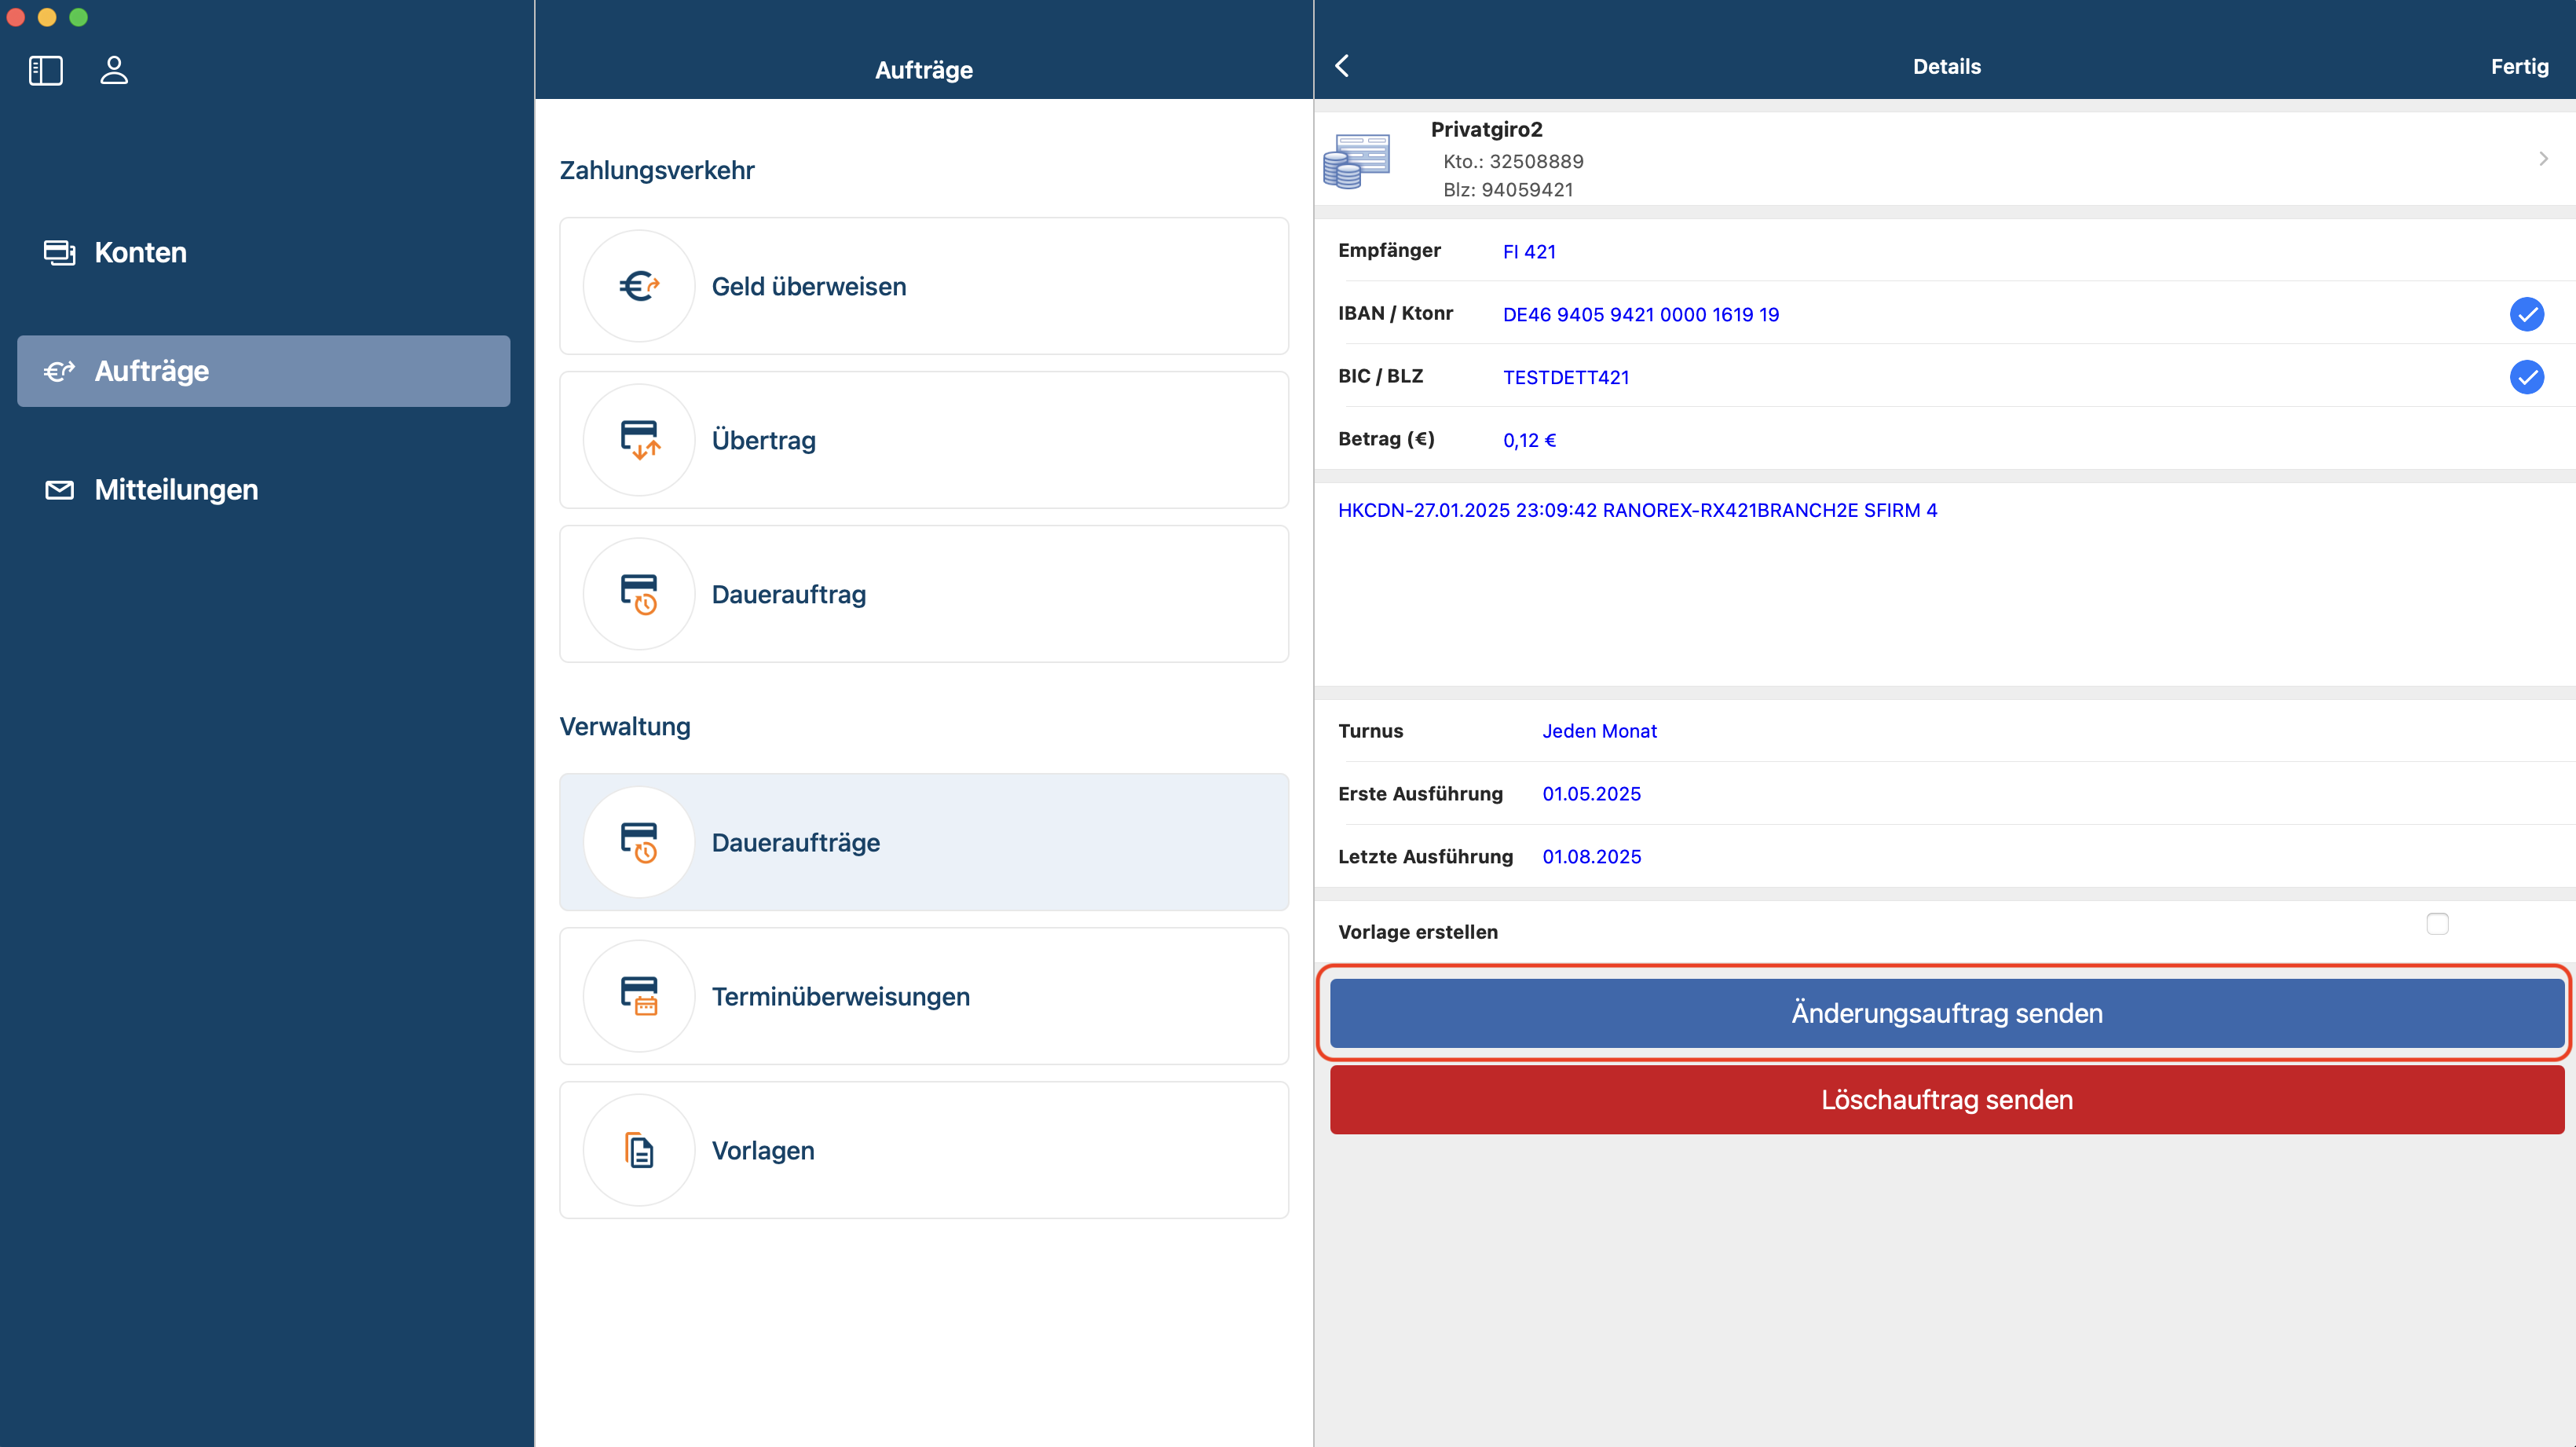Click the Geld überweisen euro icon
Image resolution: width=2576 pixels, height=1447 pixels.
(x=639, y=286)
